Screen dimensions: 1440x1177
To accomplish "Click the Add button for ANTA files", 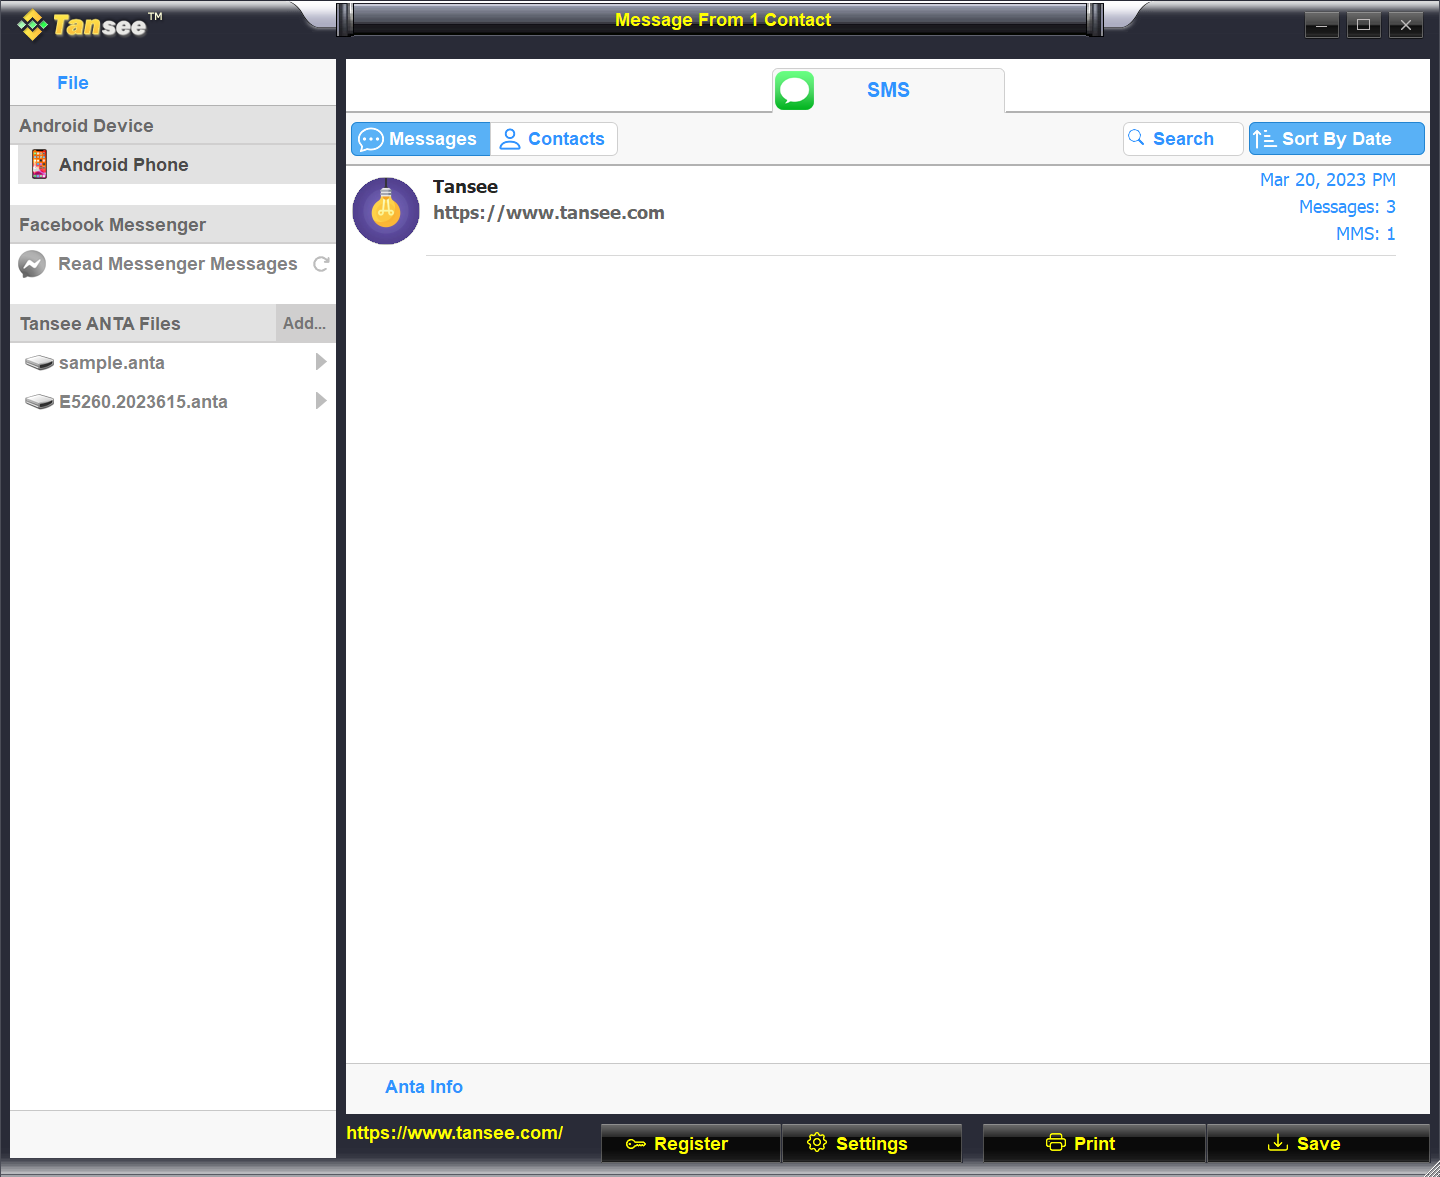I will [304, 322].
